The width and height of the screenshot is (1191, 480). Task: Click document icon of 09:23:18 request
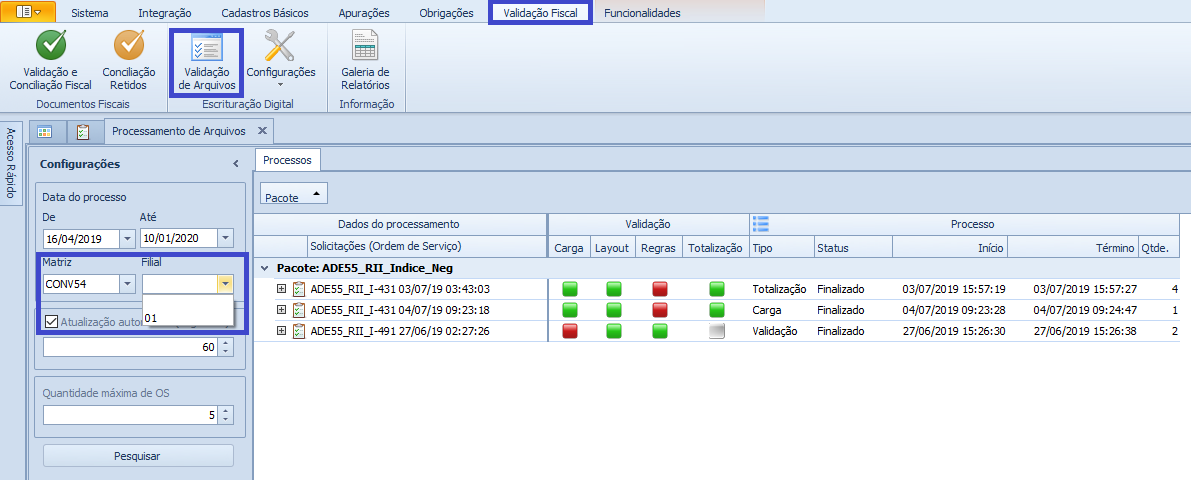(x=299, y=310)
